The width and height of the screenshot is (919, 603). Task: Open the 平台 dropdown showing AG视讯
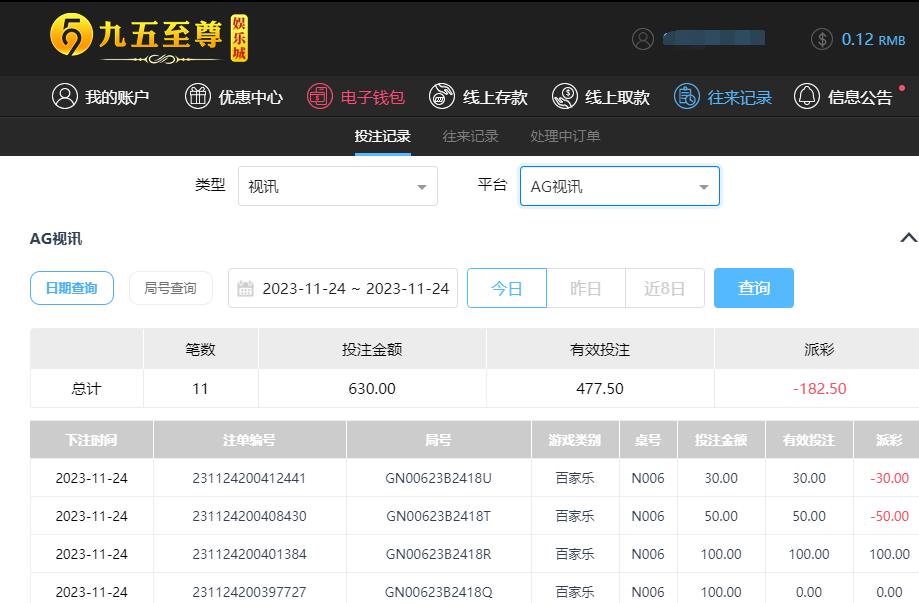point(619,187)
